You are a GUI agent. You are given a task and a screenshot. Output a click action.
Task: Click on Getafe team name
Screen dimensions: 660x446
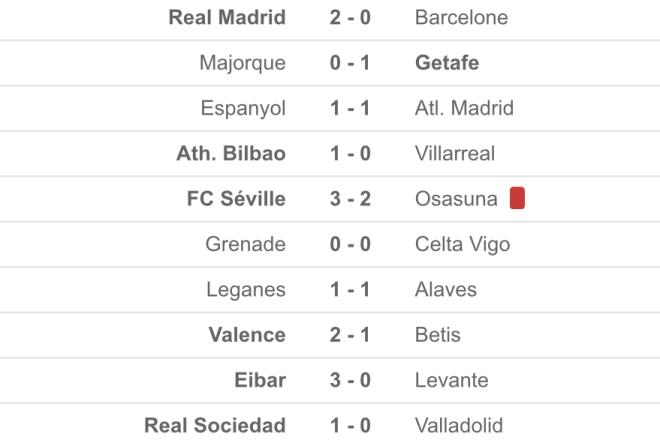point(446,63)
